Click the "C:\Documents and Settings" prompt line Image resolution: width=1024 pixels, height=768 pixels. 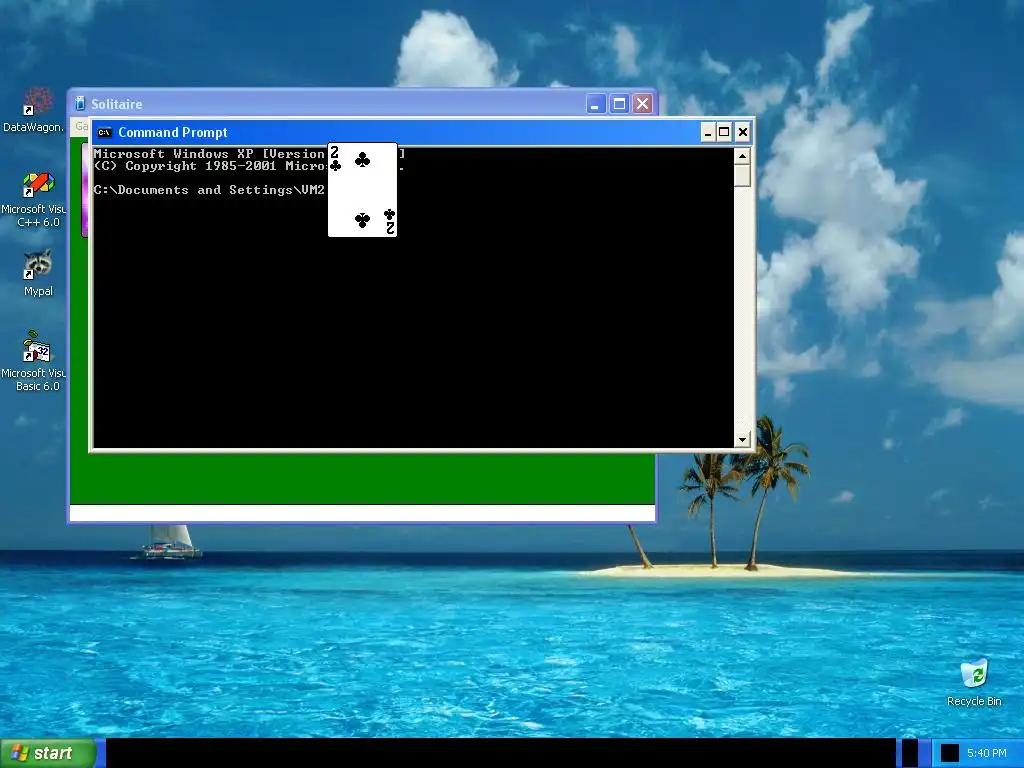[209, 190]
